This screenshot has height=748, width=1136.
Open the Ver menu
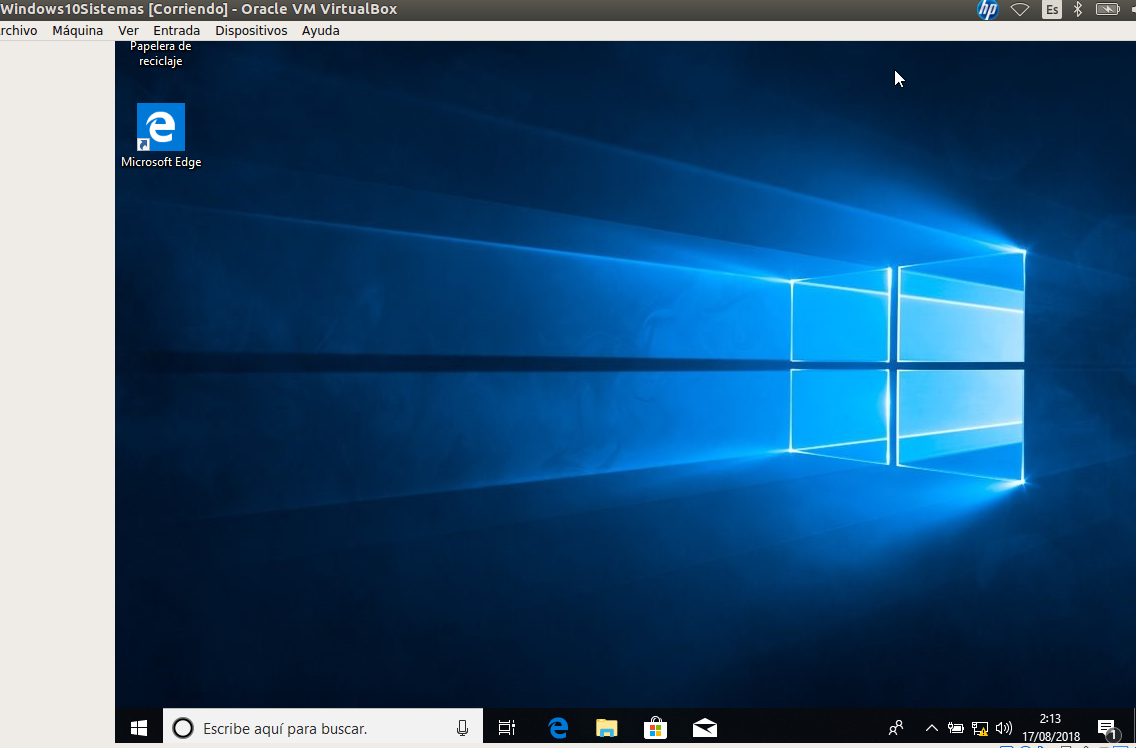pos(128,30)
